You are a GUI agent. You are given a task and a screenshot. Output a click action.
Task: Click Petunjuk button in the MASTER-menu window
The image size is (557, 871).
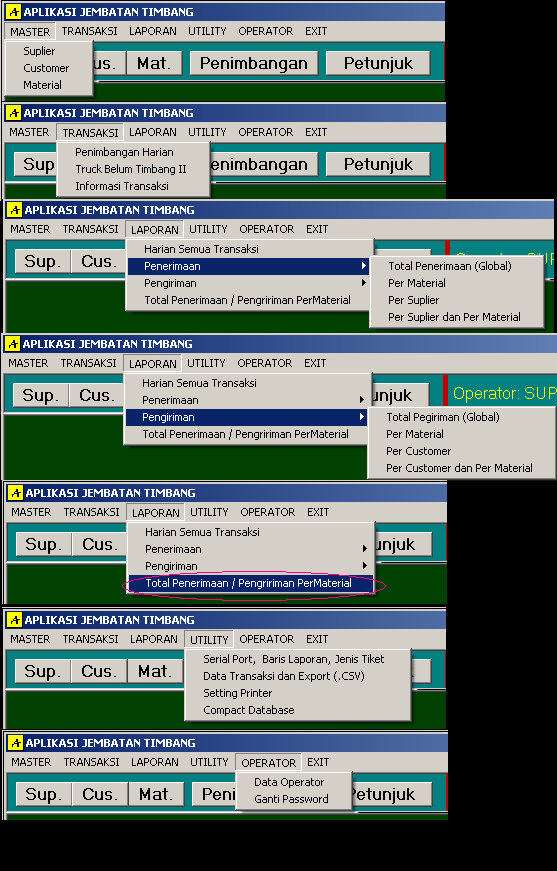378,63
